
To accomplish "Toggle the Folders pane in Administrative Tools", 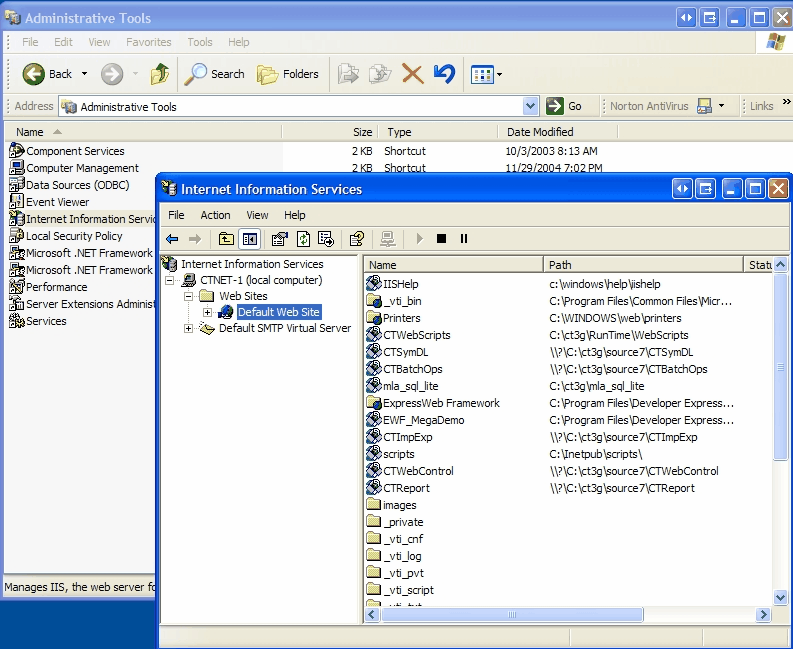I will pyautogui.click(x=288, y=74).
